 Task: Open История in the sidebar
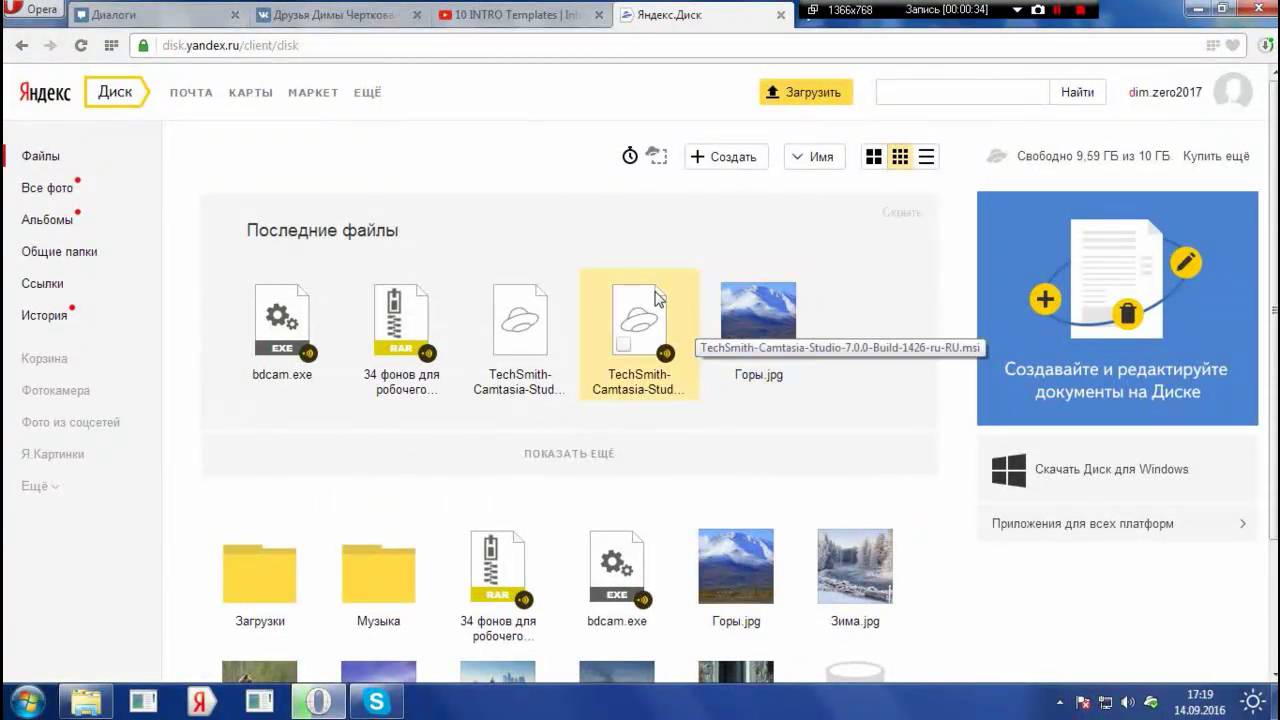[x=44, y=316]
